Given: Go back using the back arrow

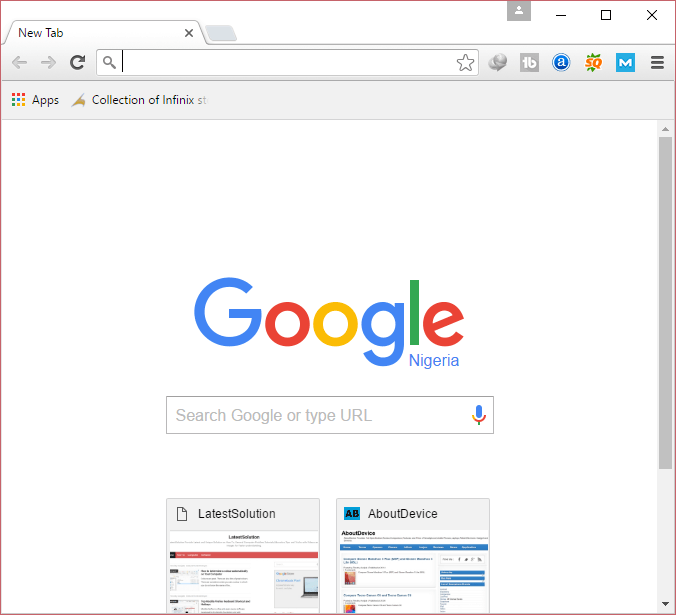Looking at the screenshot, I should coord(19,63).
